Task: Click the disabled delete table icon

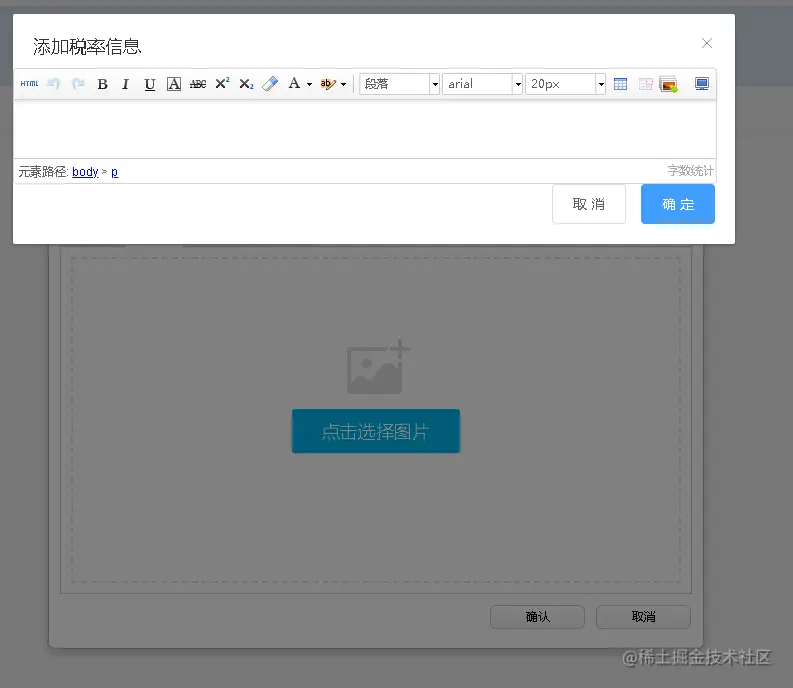Action: coord(645,84)
